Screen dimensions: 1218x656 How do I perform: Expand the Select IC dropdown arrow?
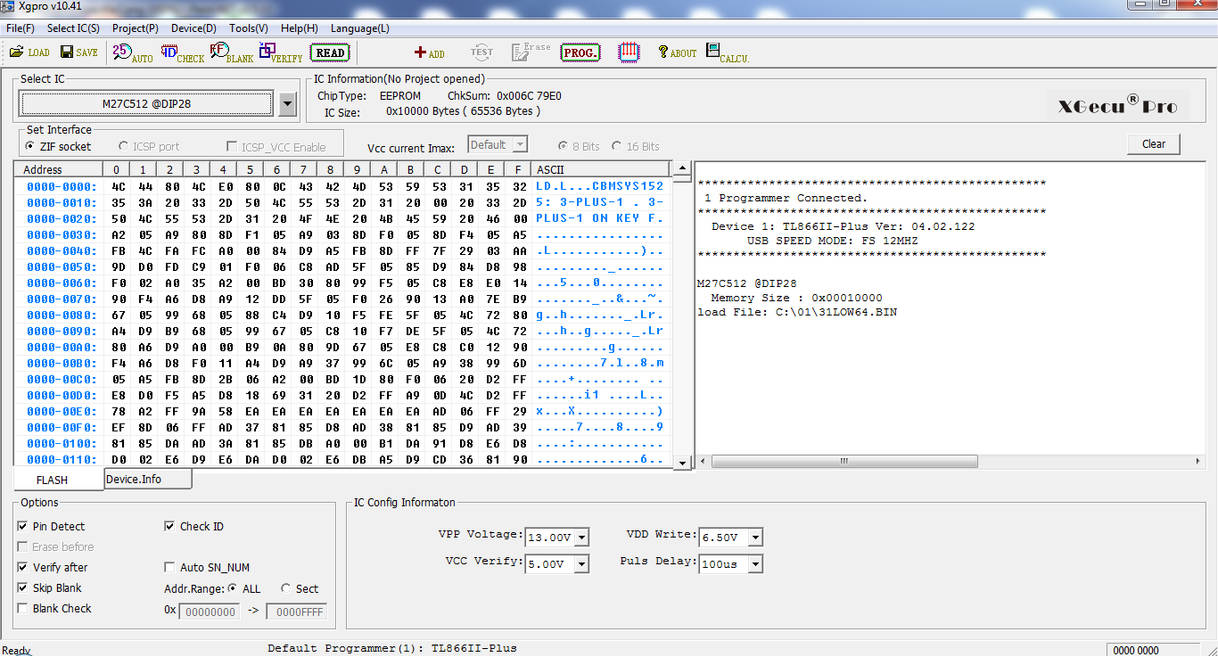click(x=288, y=104)
